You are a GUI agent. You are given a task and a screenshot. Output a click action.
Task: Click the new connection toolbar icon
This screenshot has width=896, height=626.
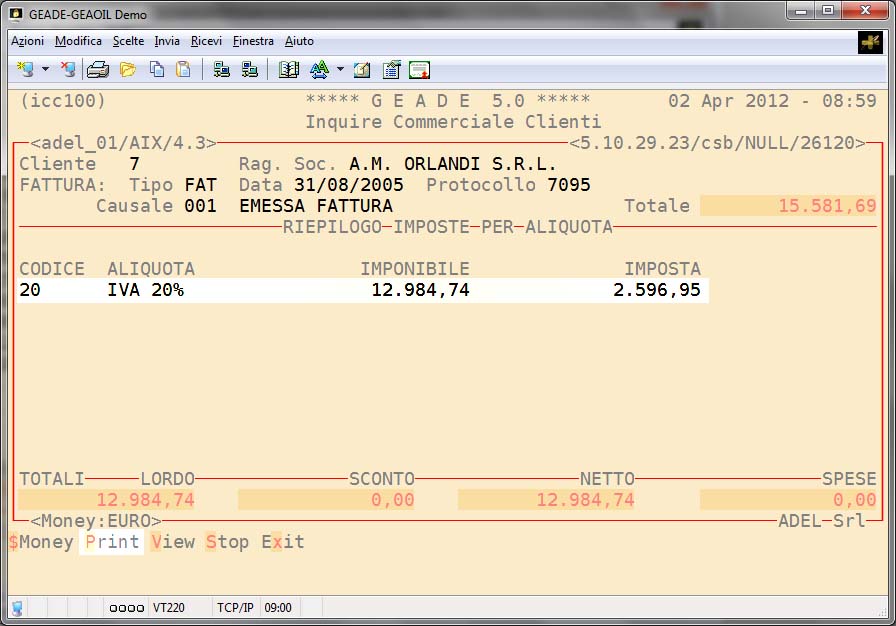click(x=24, y=70)
